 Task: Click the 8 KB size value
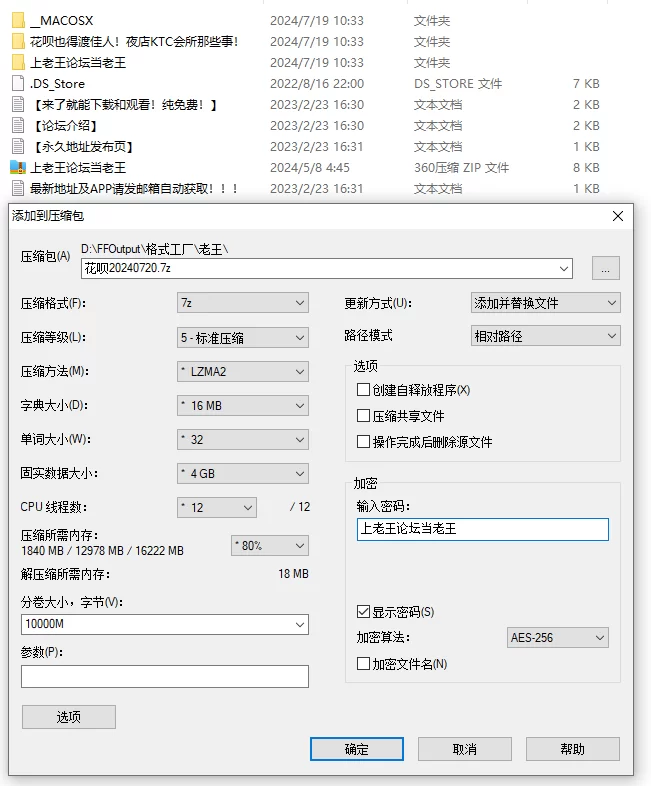pyautogui.click(x=586, y=168)
